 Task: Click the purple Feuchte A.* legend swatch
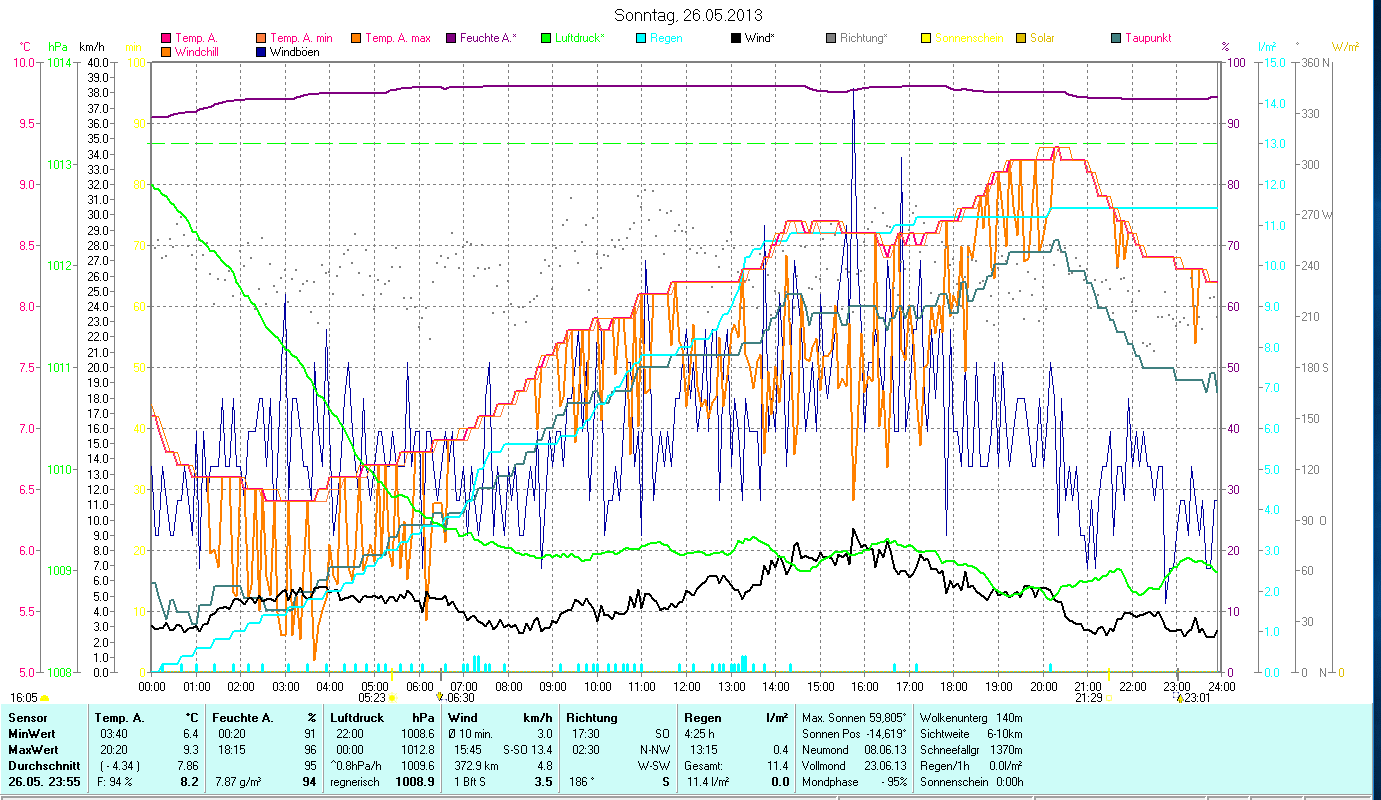point(452,38)
